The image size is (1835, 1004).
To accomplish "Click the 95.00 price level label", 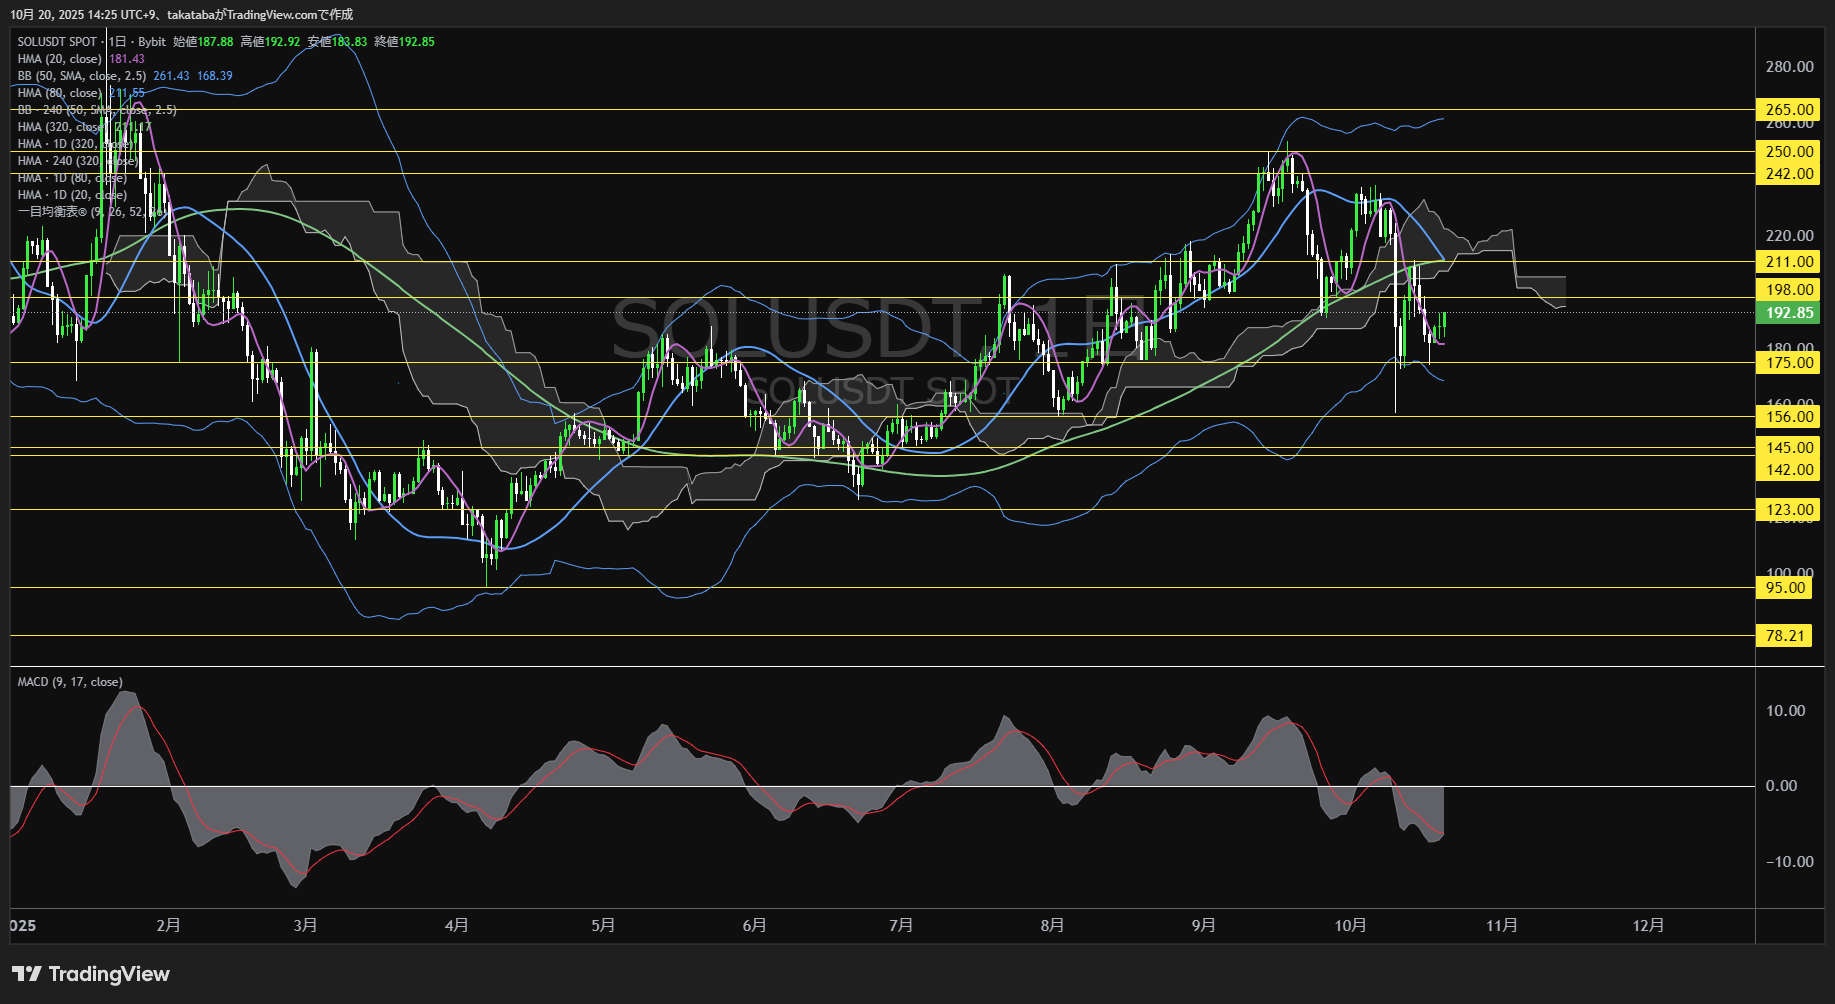I will point(1784,588).
